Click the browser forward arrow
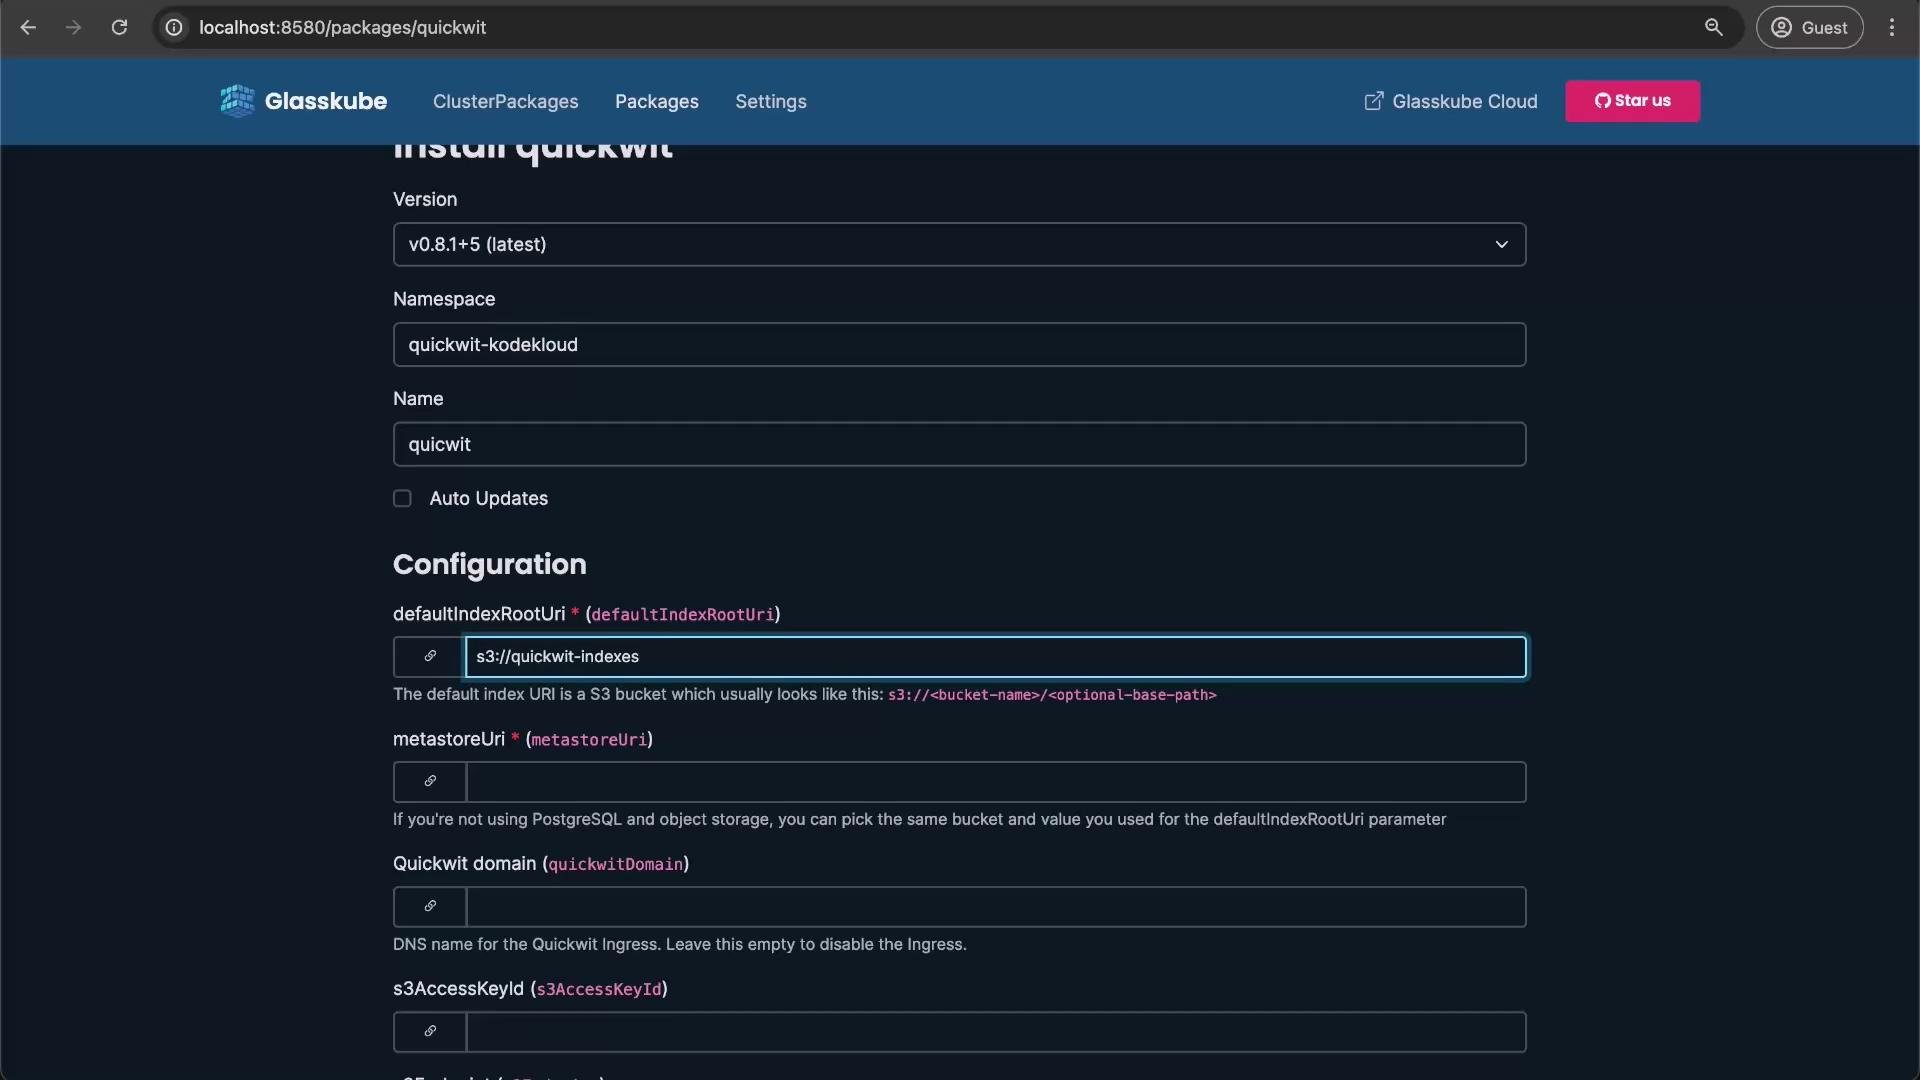Viewport: 1920px width, 1080px height. tap(73, 28)
